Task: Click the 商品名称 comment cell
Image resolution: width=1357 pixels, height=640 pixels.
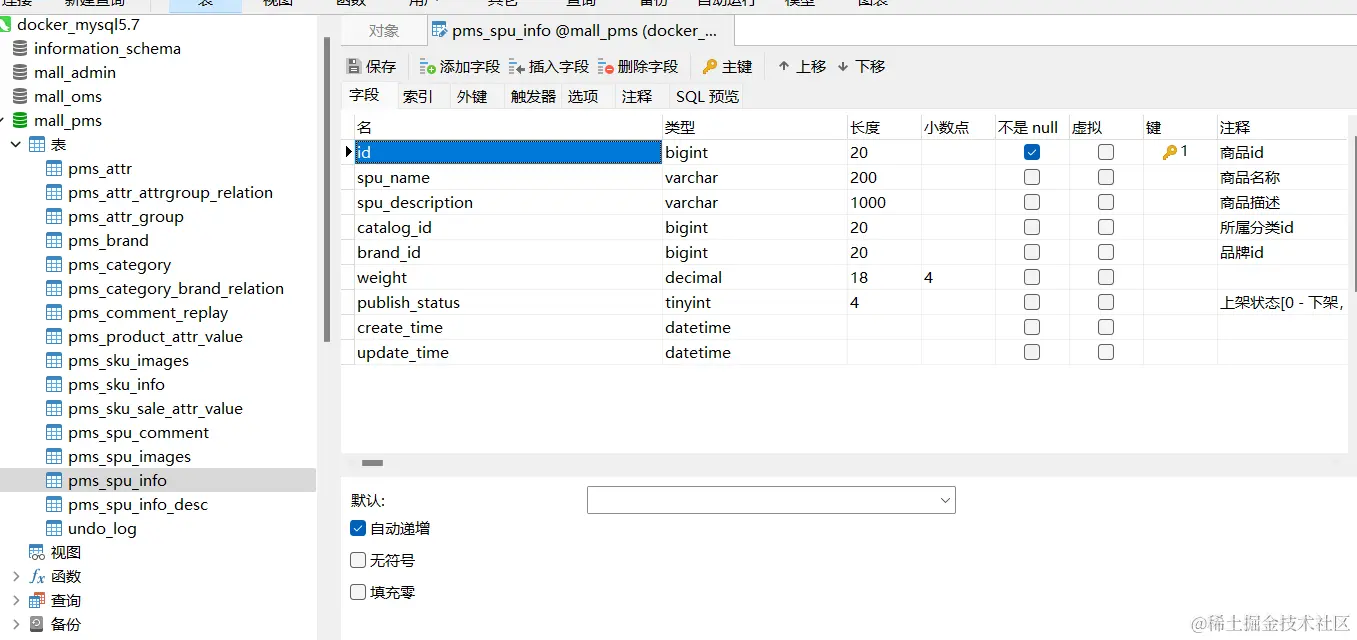Action: 1281,177
